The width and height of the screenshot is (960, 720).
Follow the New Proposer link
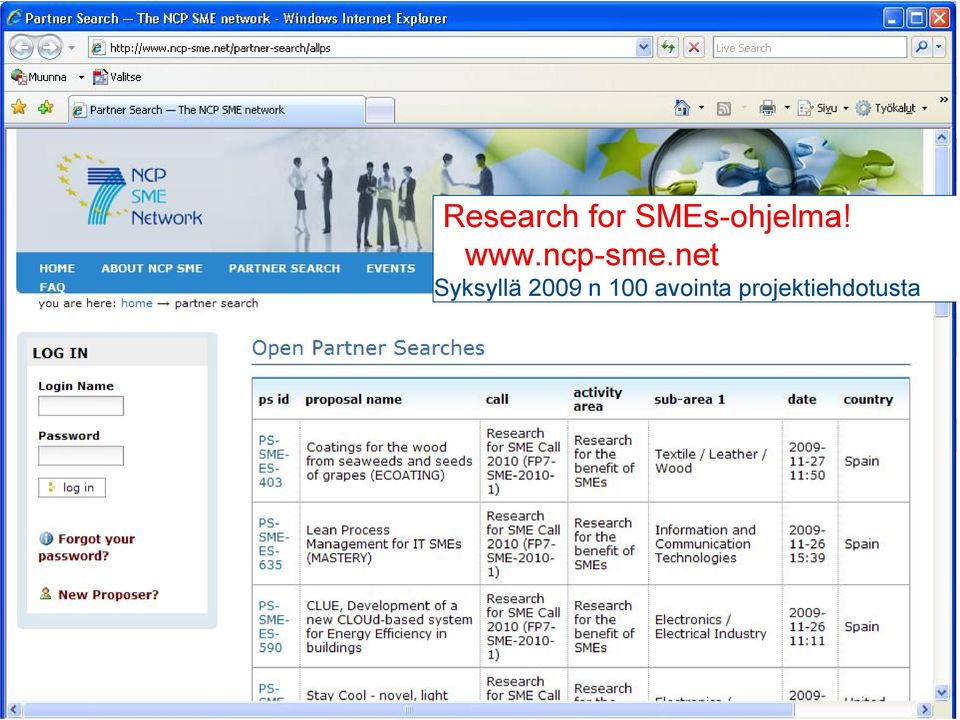[x=108, y=594]
